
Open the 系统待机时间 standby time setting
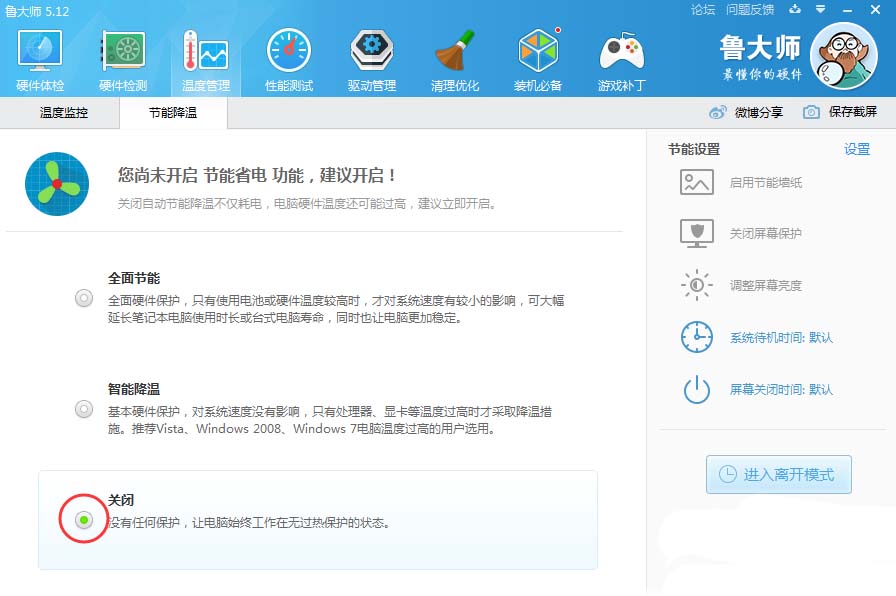click(x=779, y=338)
